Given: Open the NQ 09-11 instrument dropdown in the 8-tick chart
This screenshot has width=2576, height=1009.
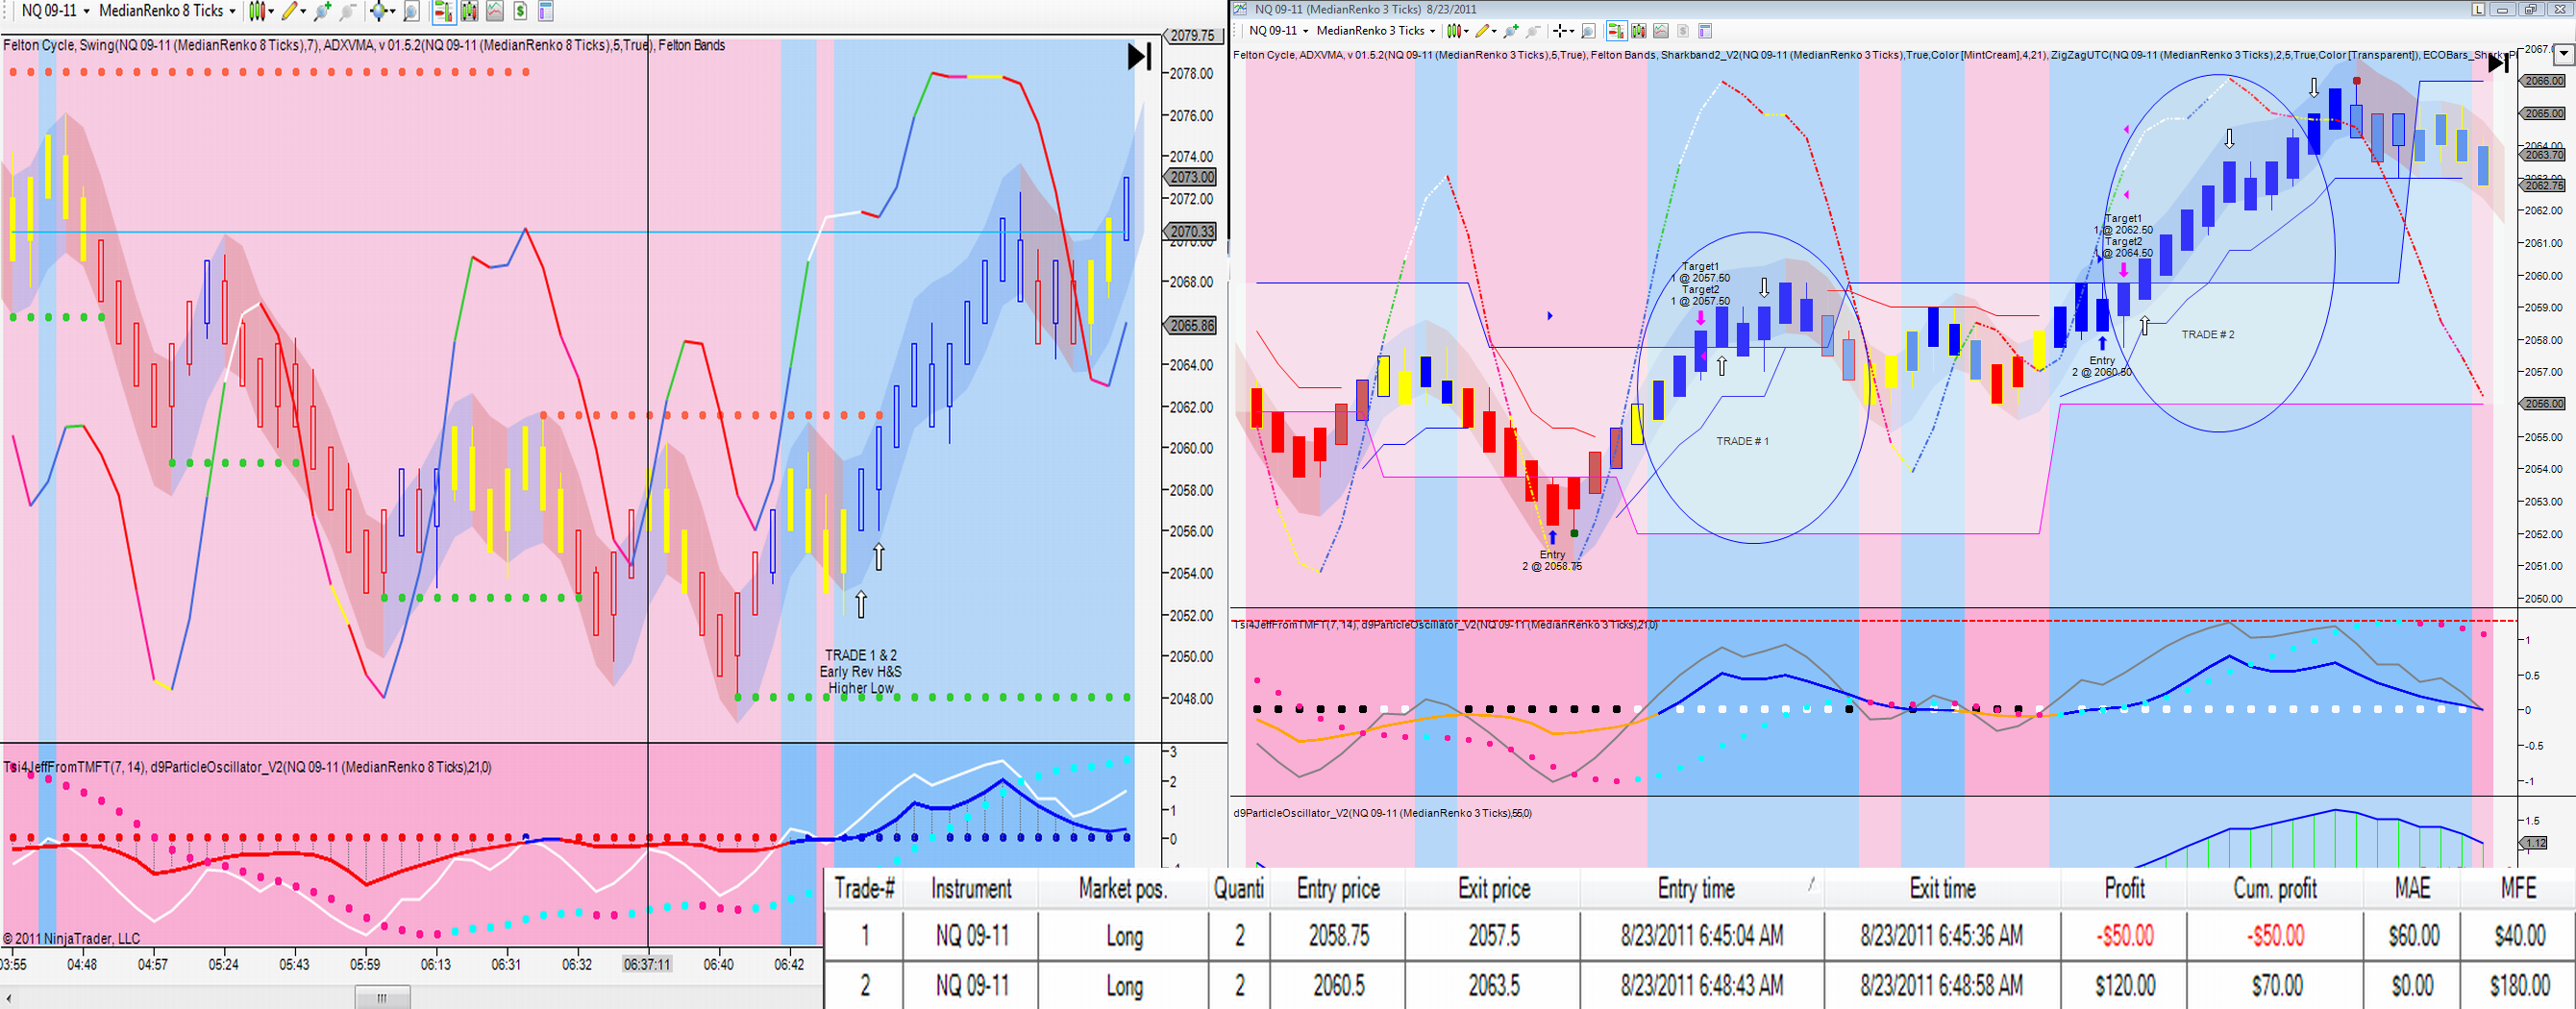Looking at the screenshot, I should pyautogui.click(x=55, y=11).
